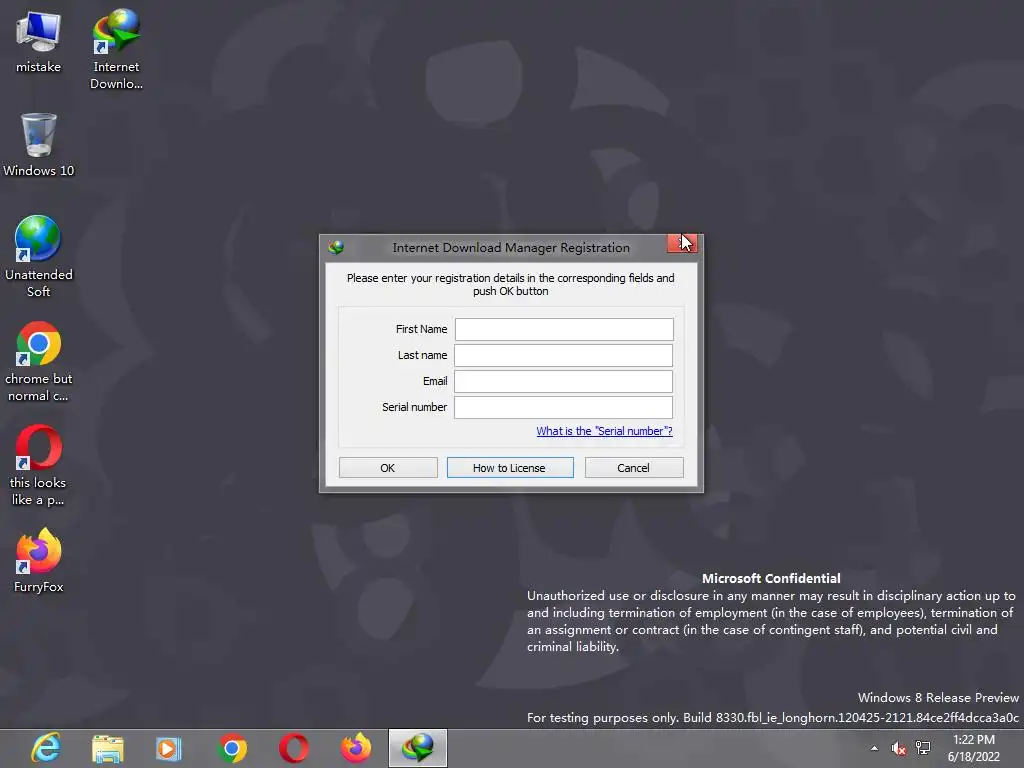Confirm registration with OK button
The image size is (1024, 768).
(388, 468)
